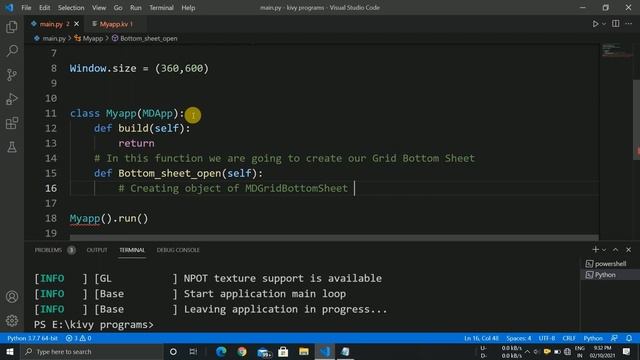Image resolution: width=640 pixels, height=360 pixels.
Task: Place cursor on line 18 Myapp().run()
Action: [x=109, y=218]
